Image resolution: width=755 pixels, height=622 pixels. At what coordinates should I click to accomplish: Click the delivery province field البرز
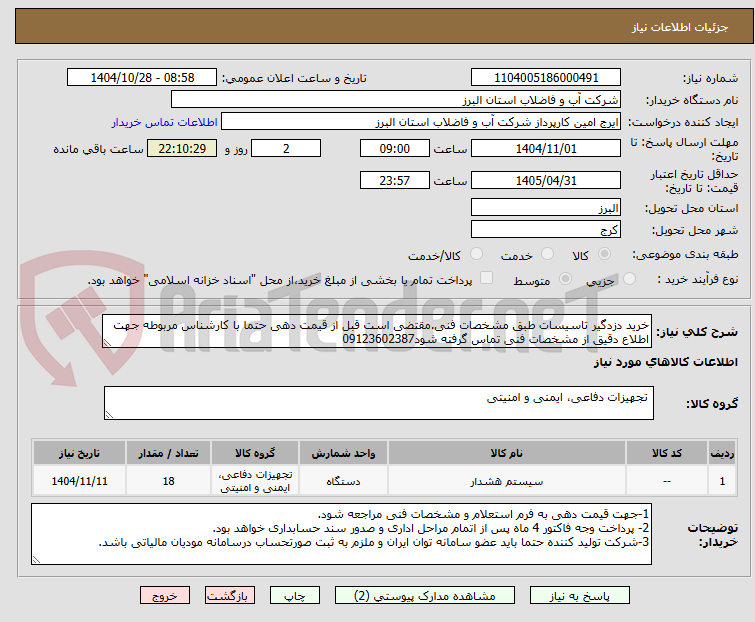[546, 207]
